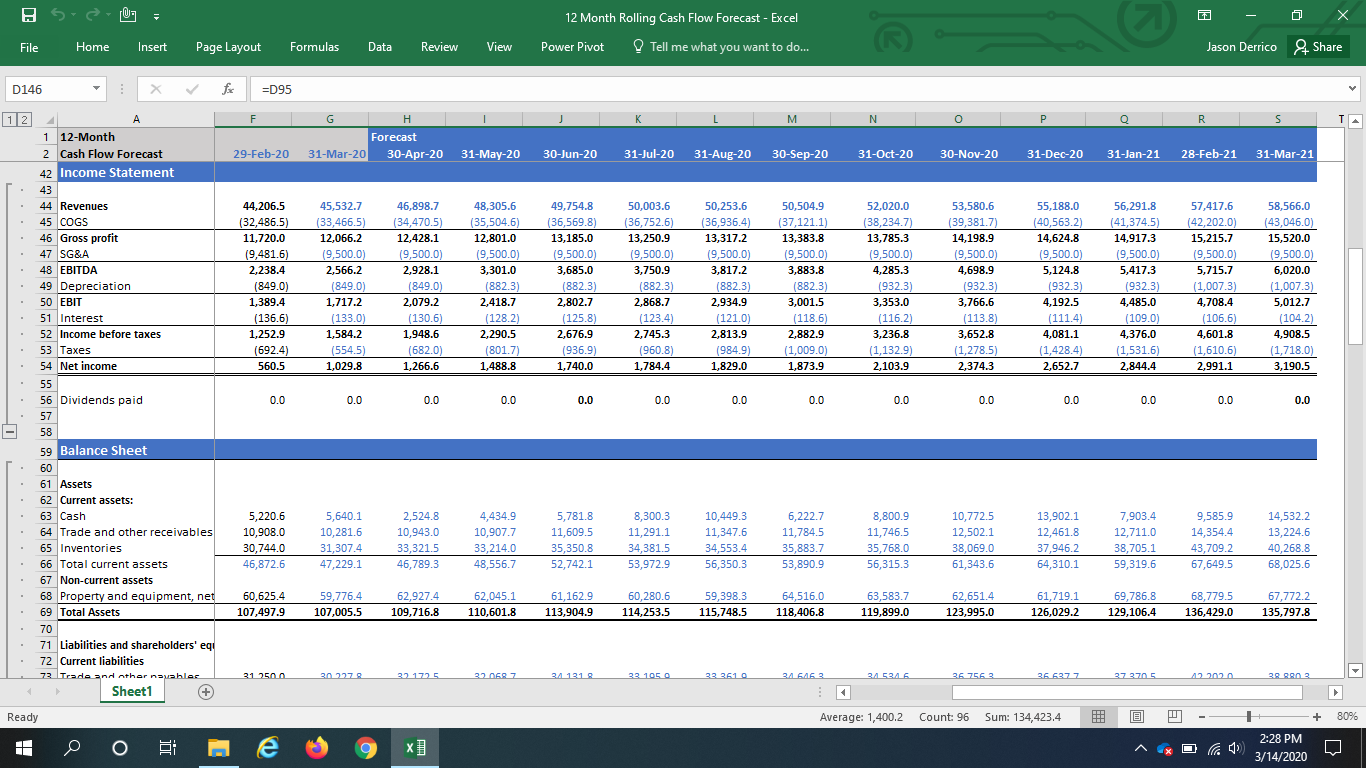Viewport: 1366px width, 768px height.
Task: Open the File tab
Action: tap(29, 47)
